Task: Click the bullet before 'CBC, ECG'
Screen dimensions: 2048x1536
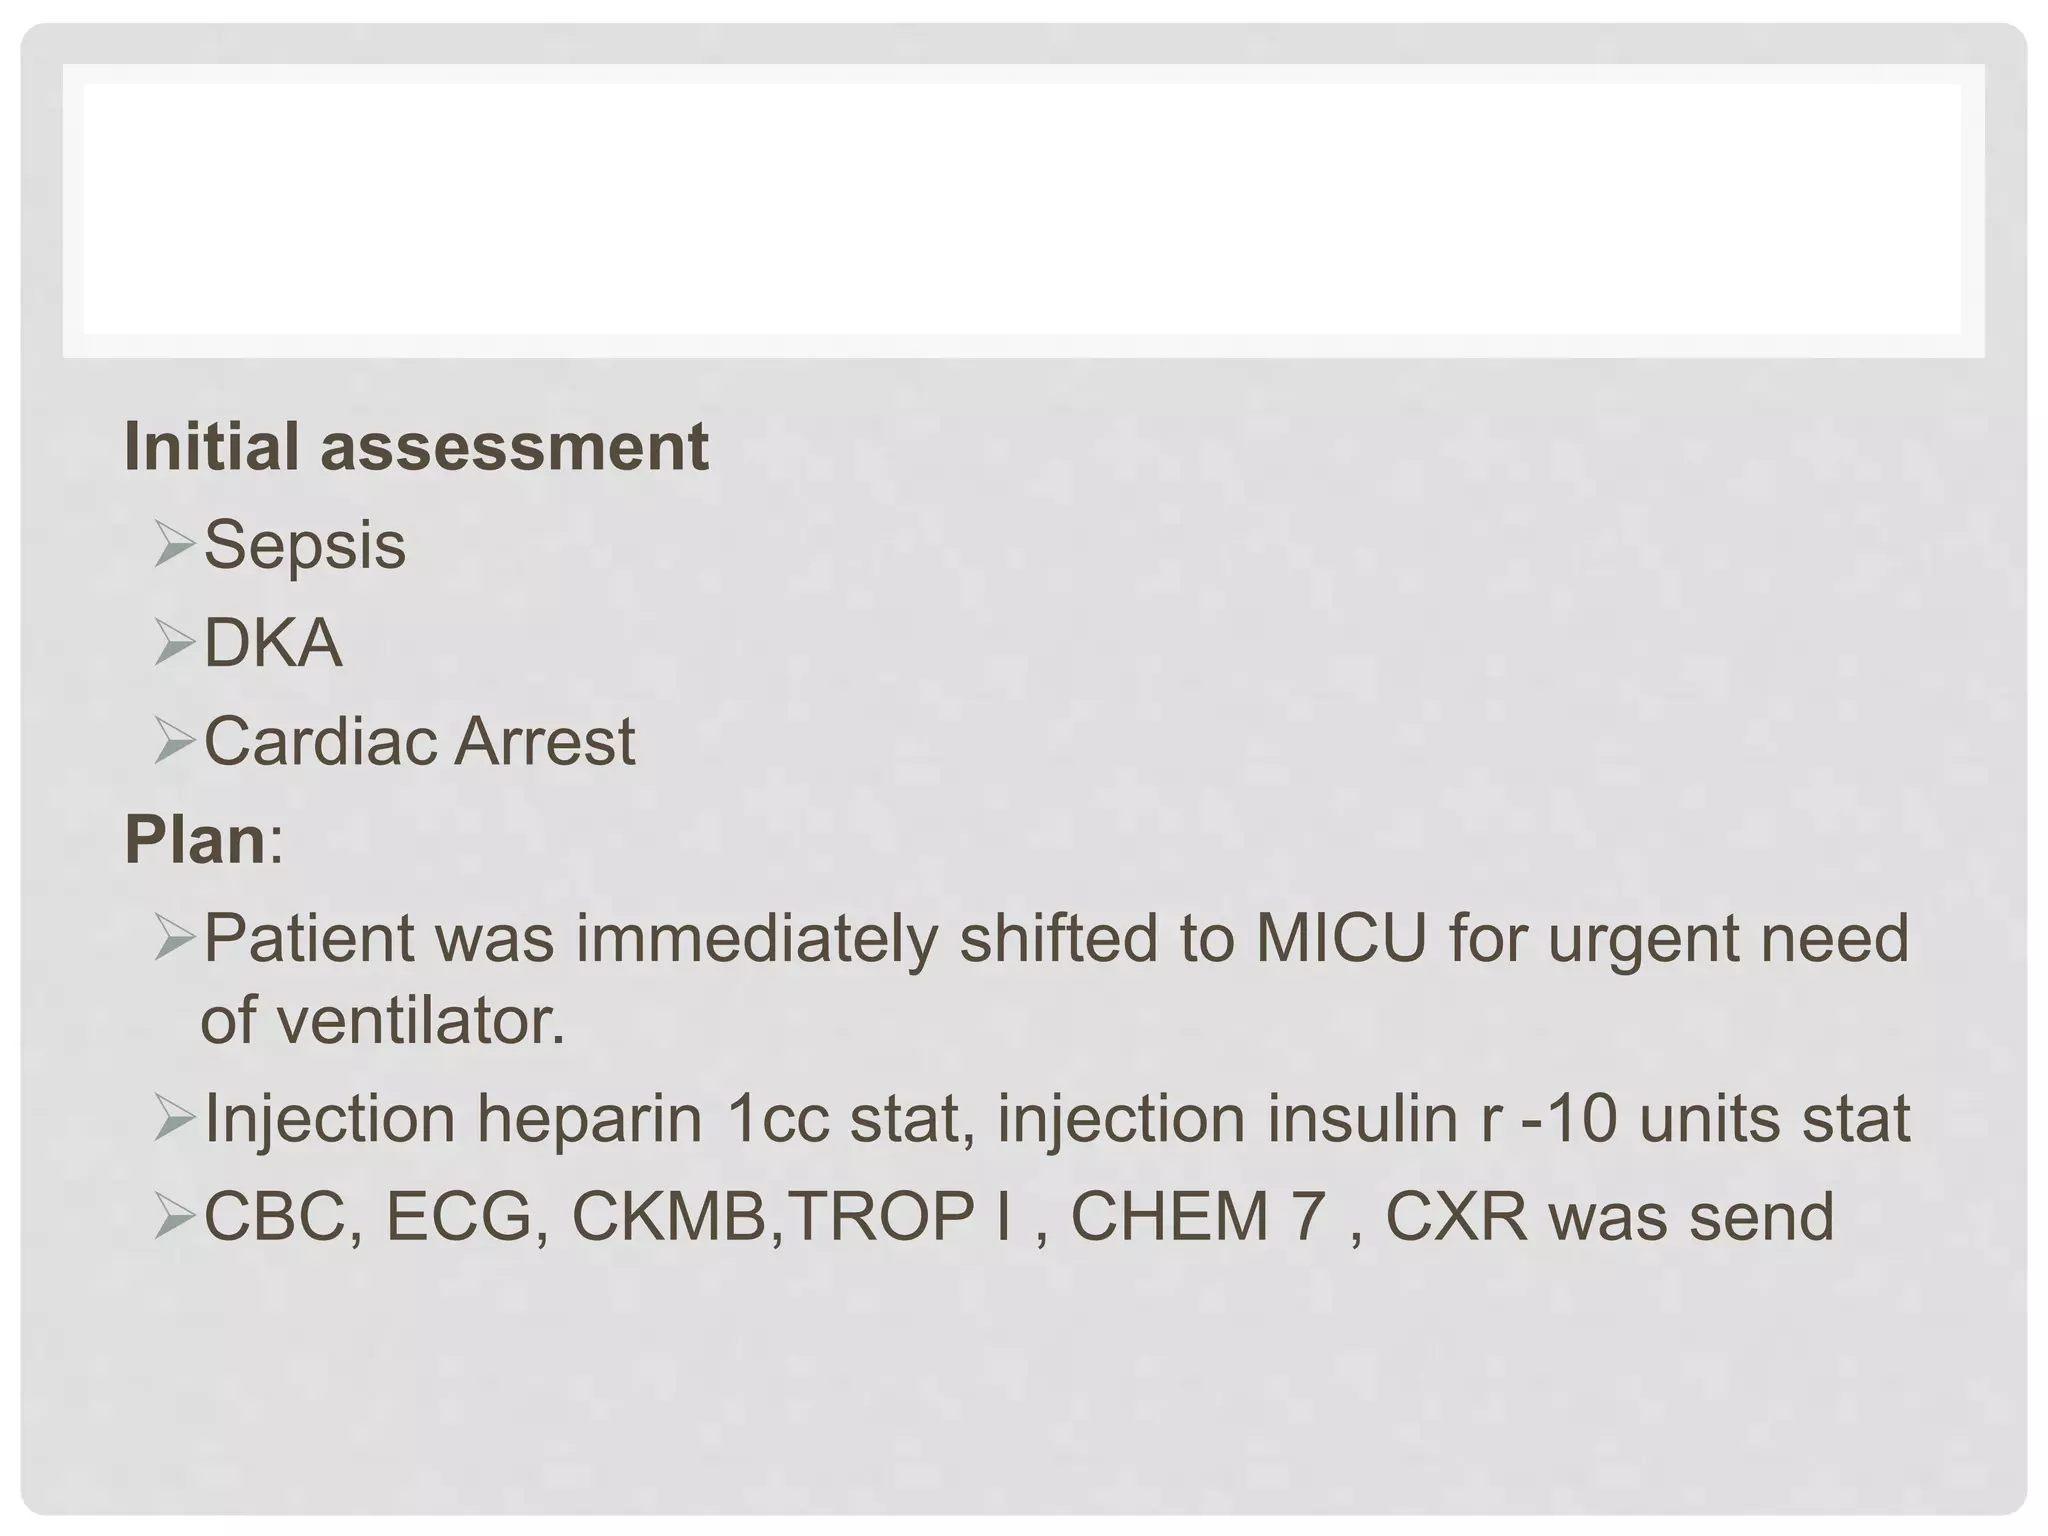Action: click(175, 1217)
